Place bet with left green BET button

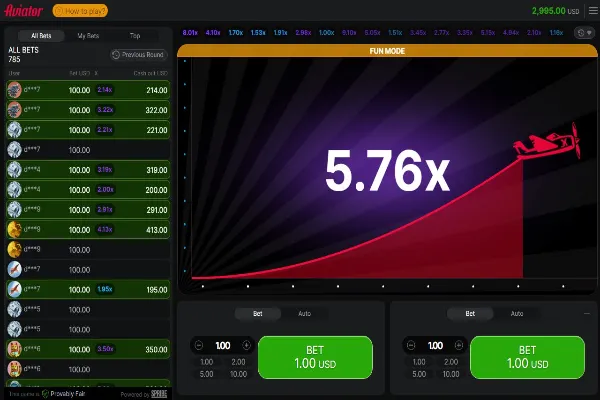[x=315, y=358]
